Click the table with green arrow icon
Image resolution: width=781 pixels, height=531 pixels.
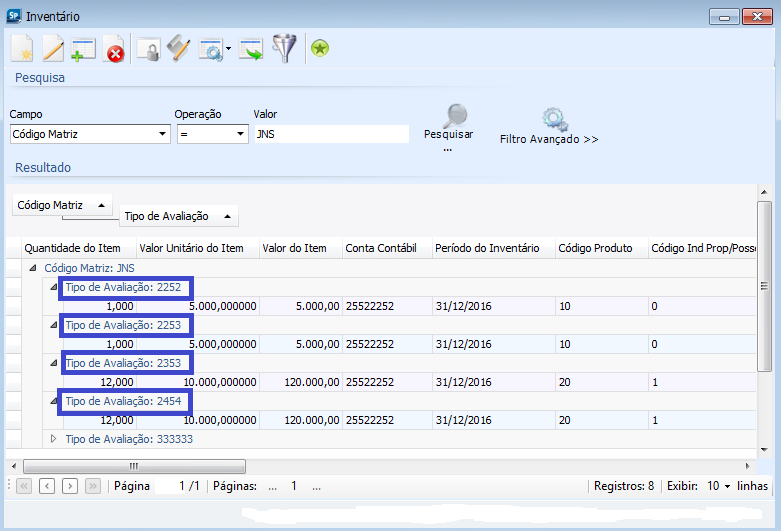[x=250, y=50]
